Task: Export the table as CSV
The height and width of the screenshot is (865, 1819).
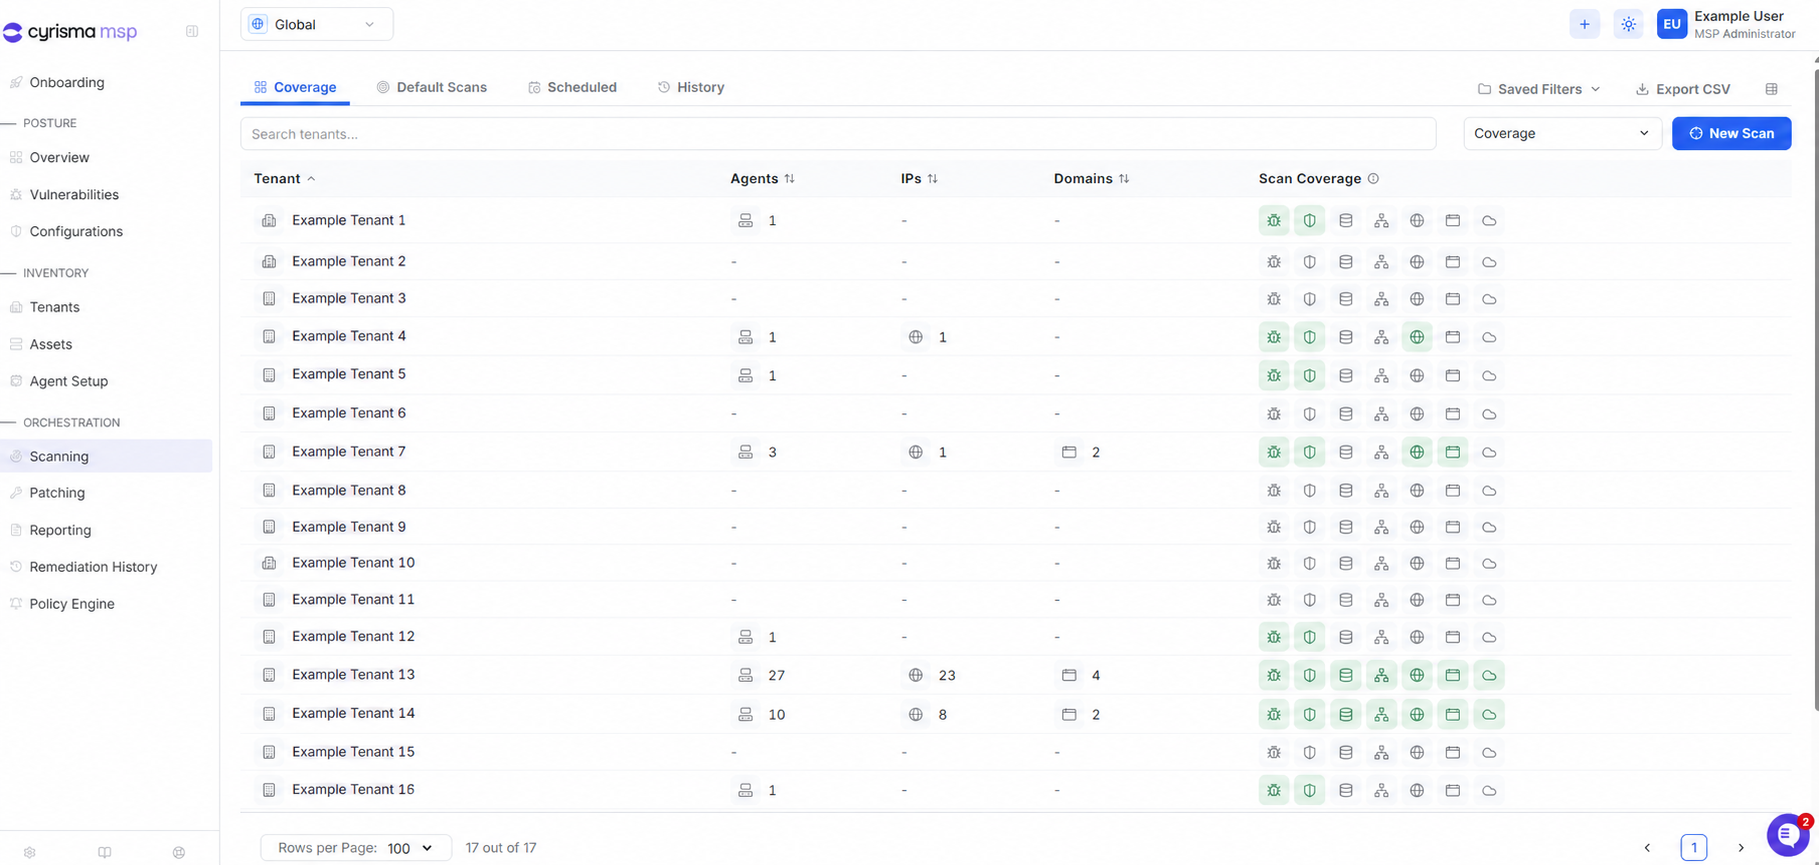Action: click(1683, 89)
